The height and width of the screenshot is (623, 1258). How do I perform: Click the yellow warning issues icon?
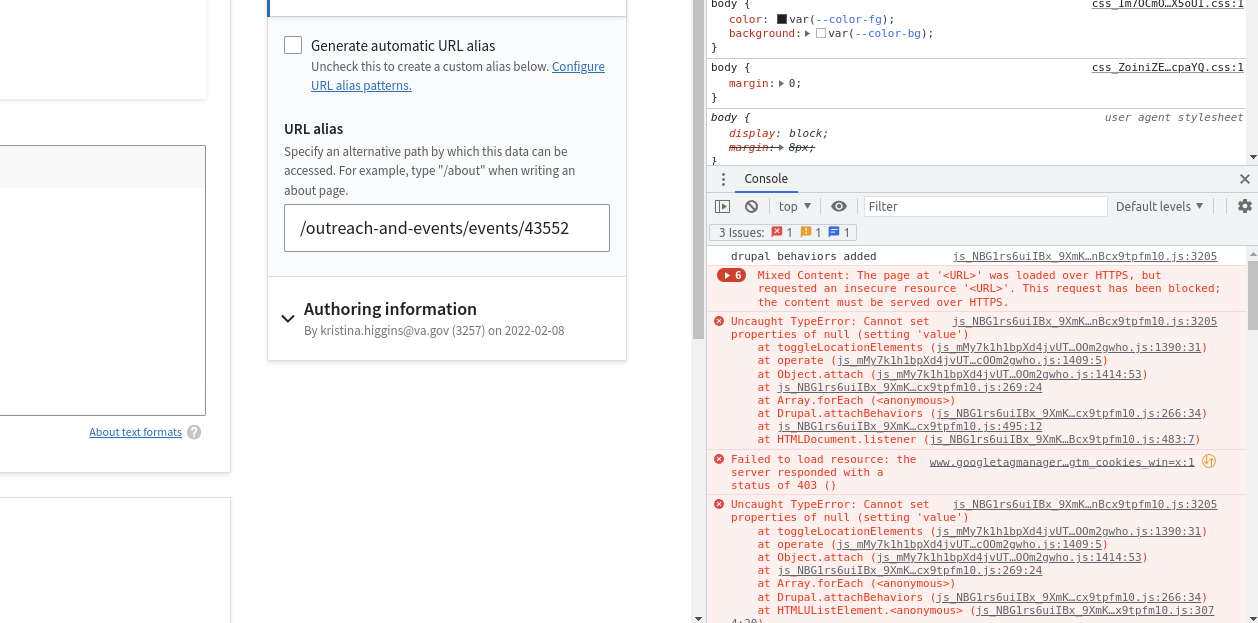point(805,232)
